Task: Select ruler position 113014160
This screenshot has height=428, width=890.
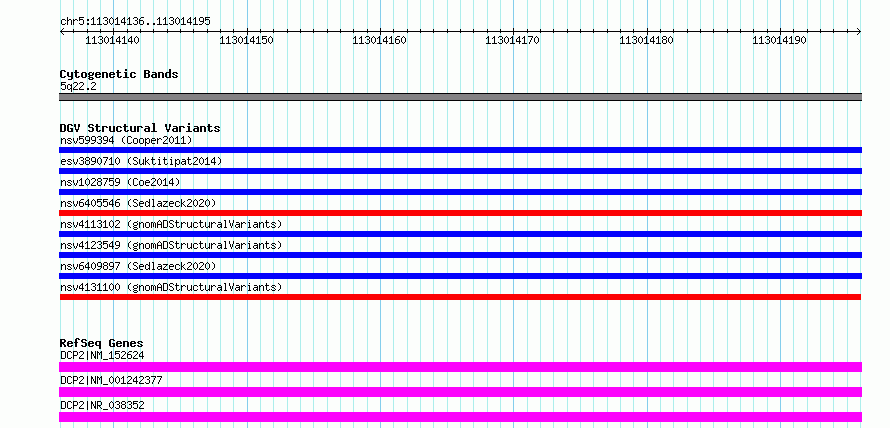Action: 379,40
